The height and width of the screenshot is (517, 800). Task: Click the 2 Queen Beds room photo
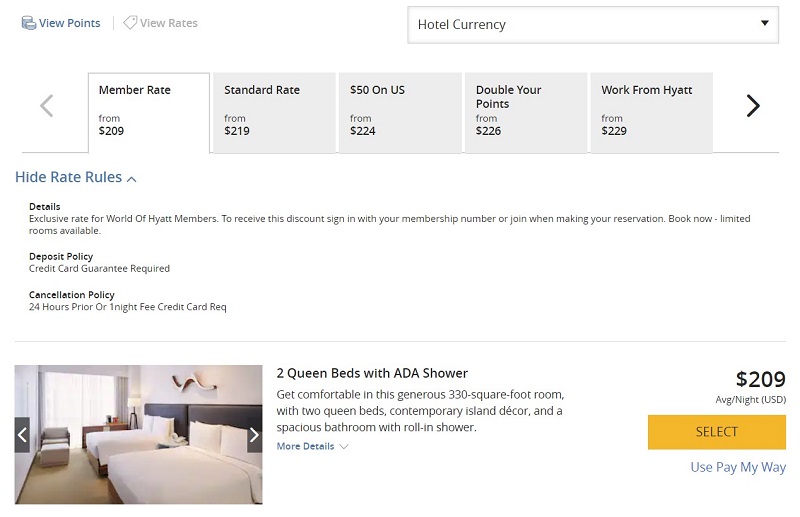pos(138,434)
